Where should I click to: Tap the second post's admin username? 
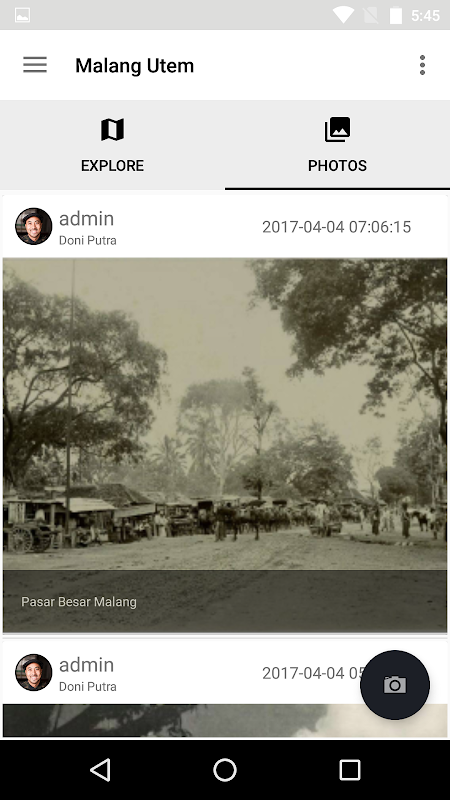click(86, 665)
